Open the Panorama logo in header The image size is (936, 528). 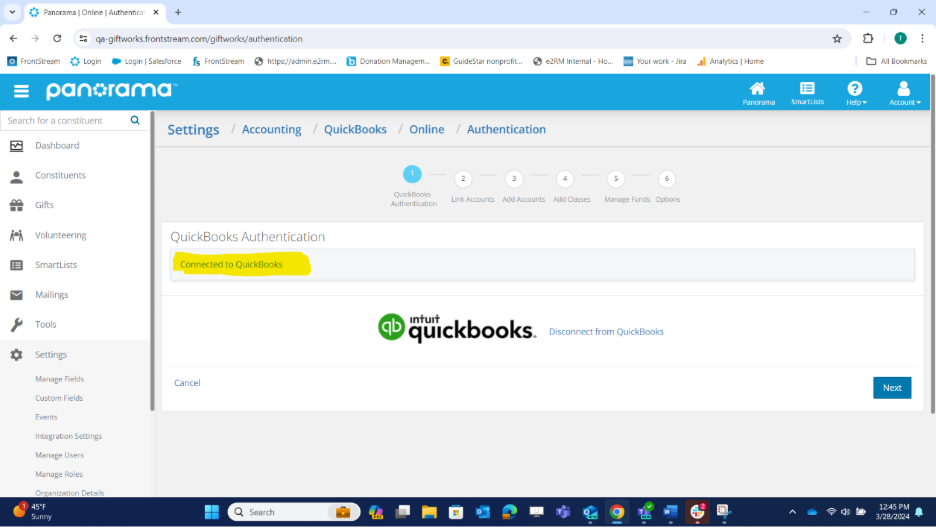click(x=111, y=91)
